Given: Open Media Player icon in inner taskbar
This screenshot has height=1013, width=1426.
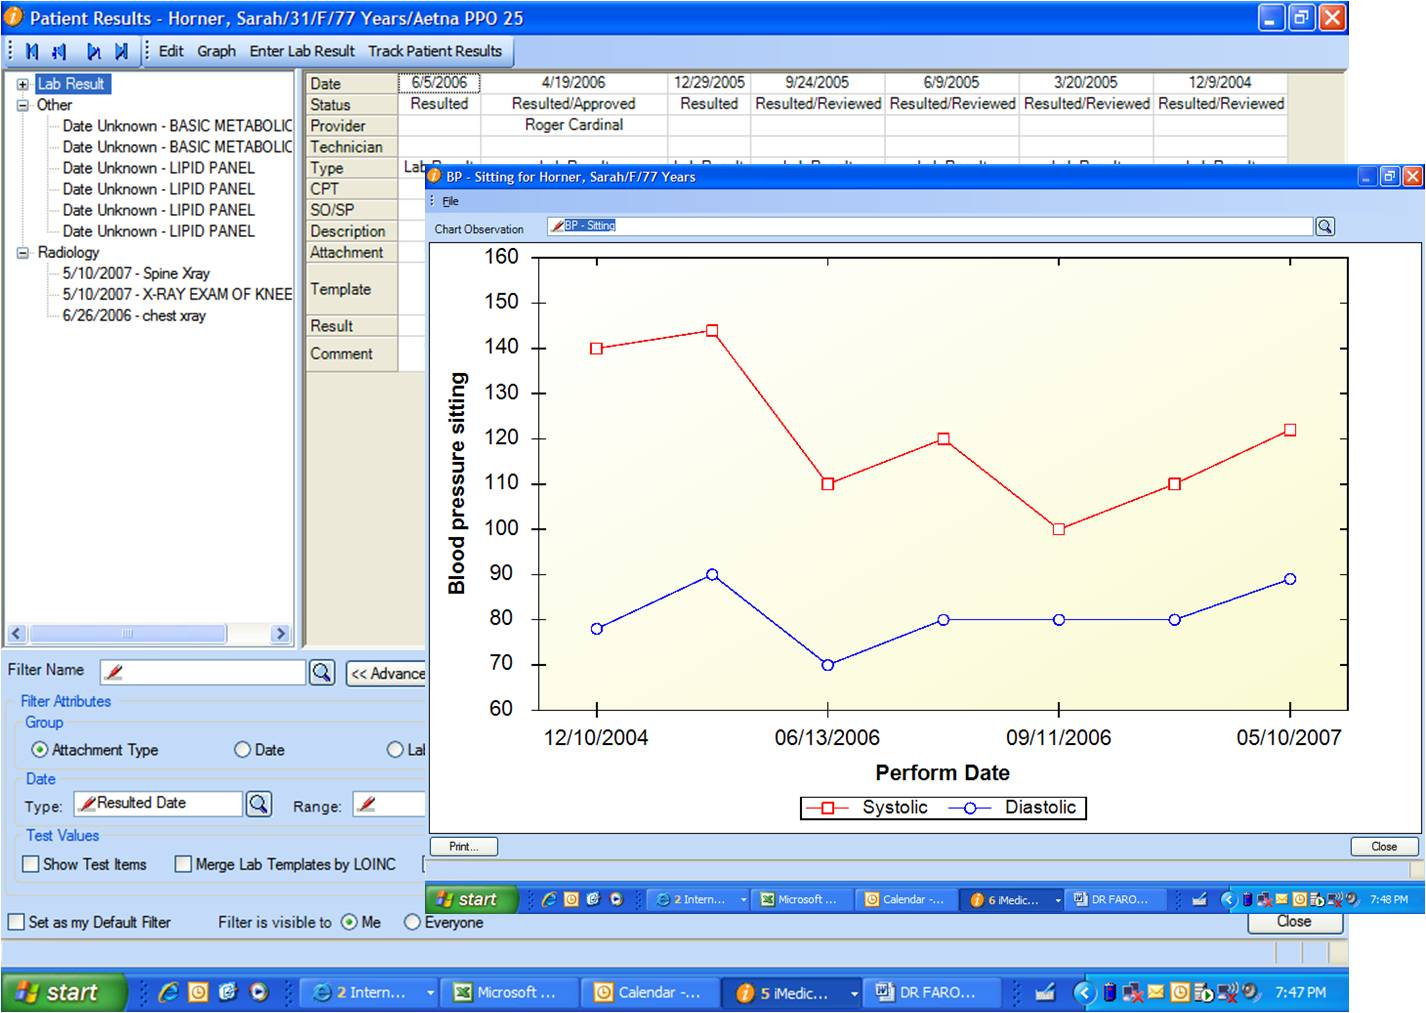Looking at the screenshot, I should (x=616, y=899).
